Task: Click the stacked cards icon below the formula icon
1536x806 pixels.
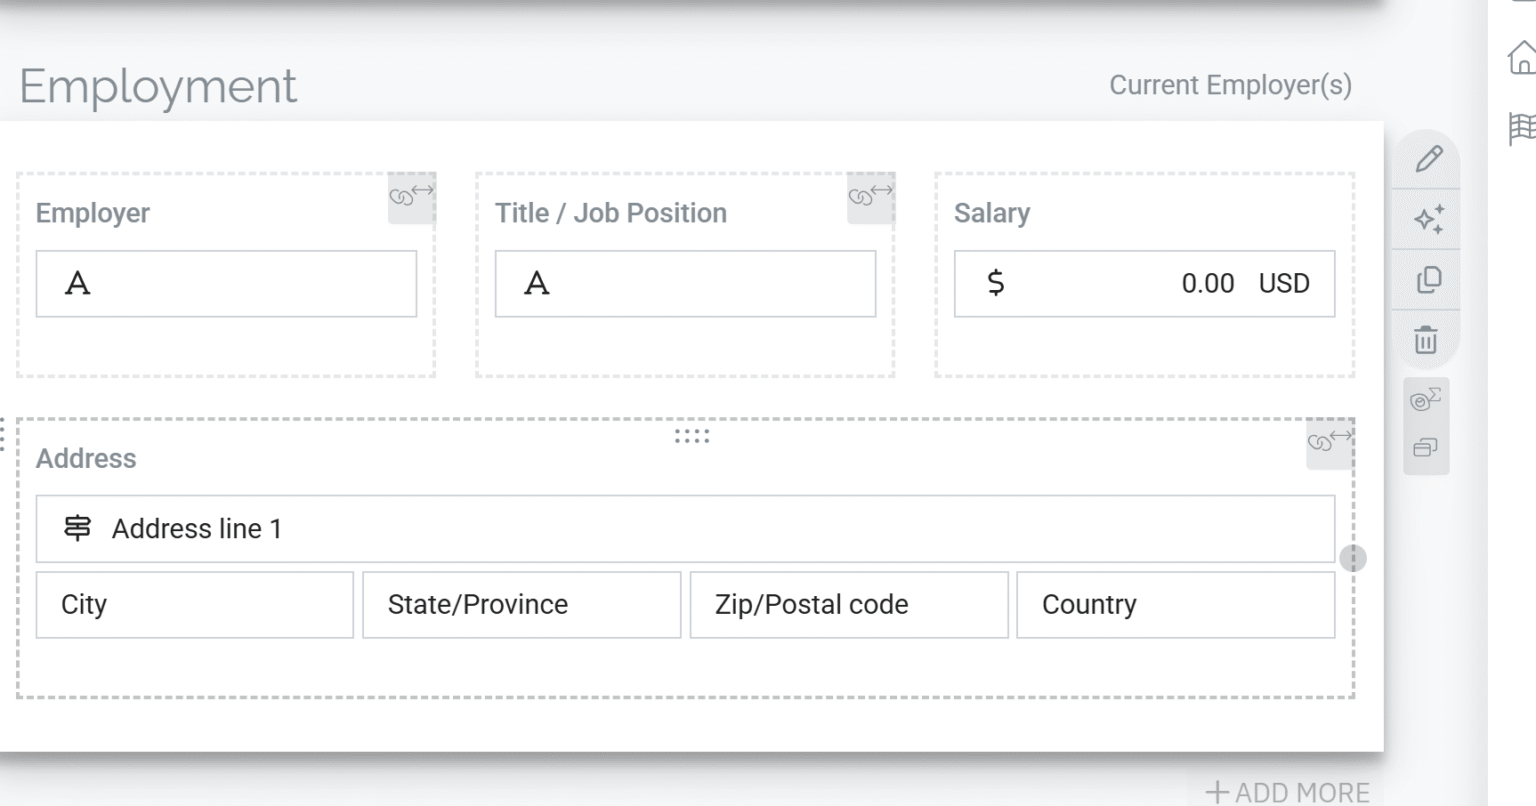Action: 1425,447
